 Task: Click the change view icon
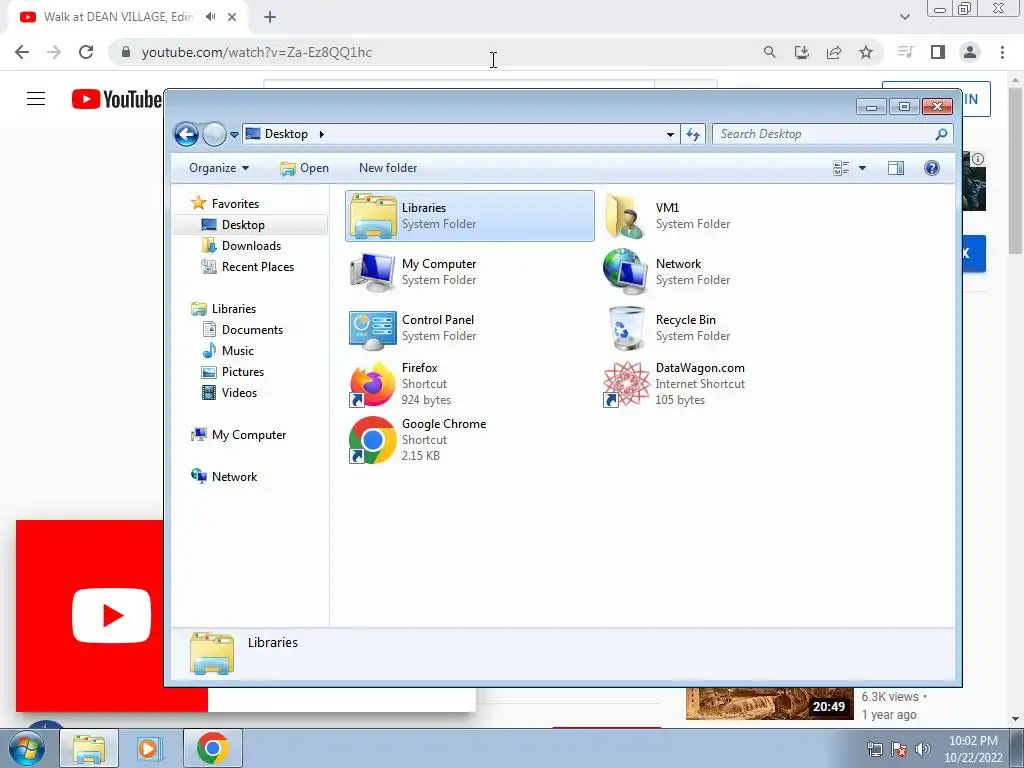(842, 168)
